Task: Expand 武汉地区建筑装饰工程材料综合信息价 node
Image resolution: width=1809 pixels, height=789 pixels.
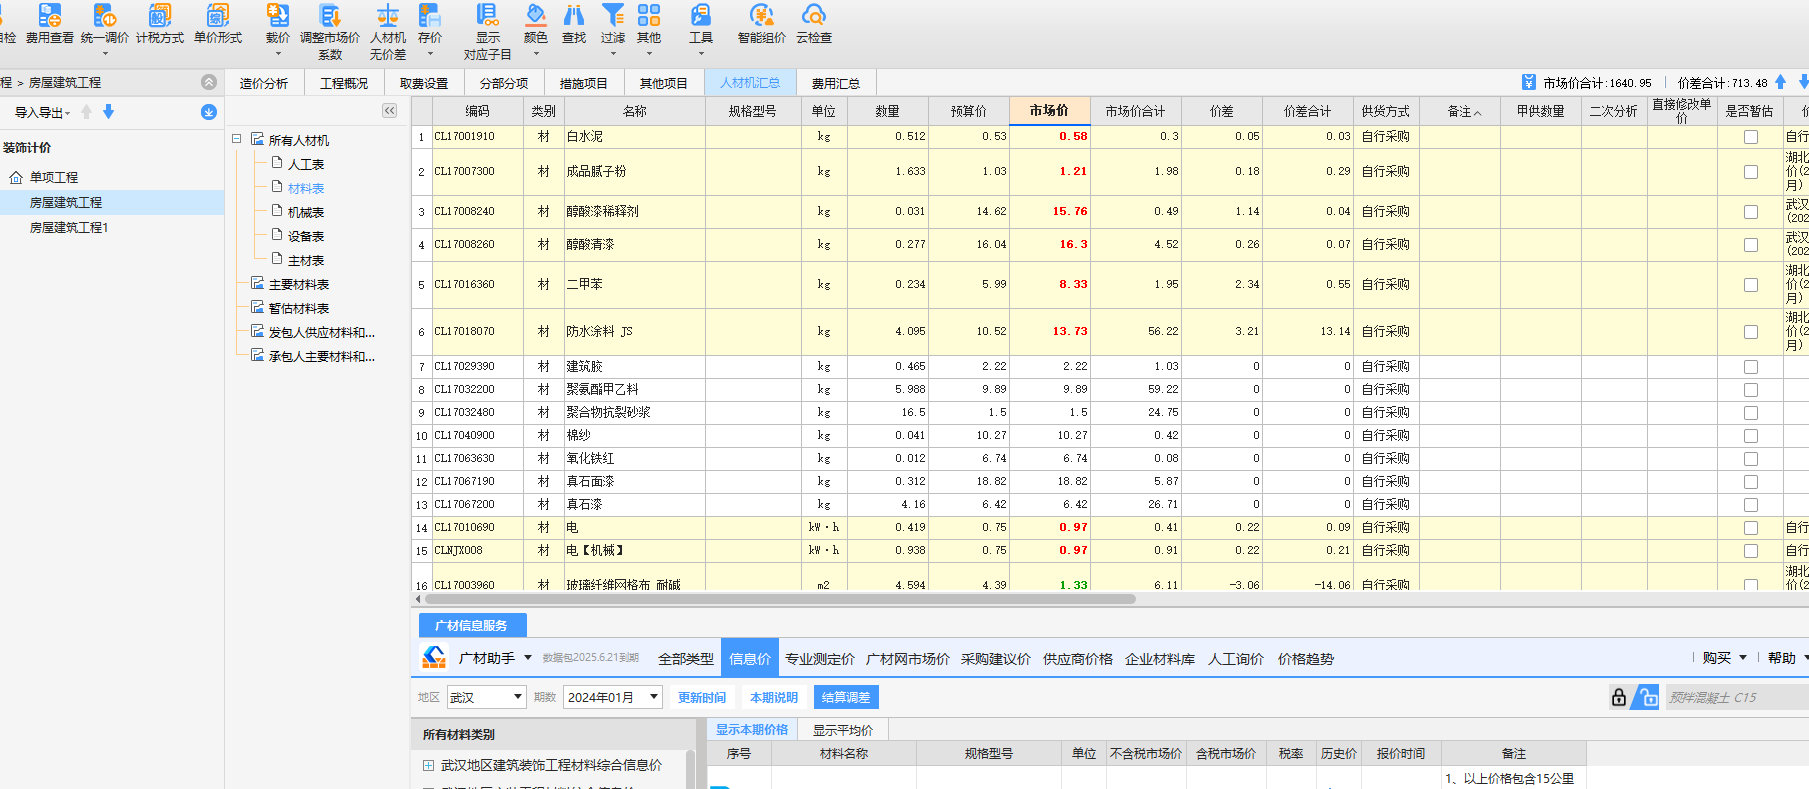Action: click(x=428, y=765)
